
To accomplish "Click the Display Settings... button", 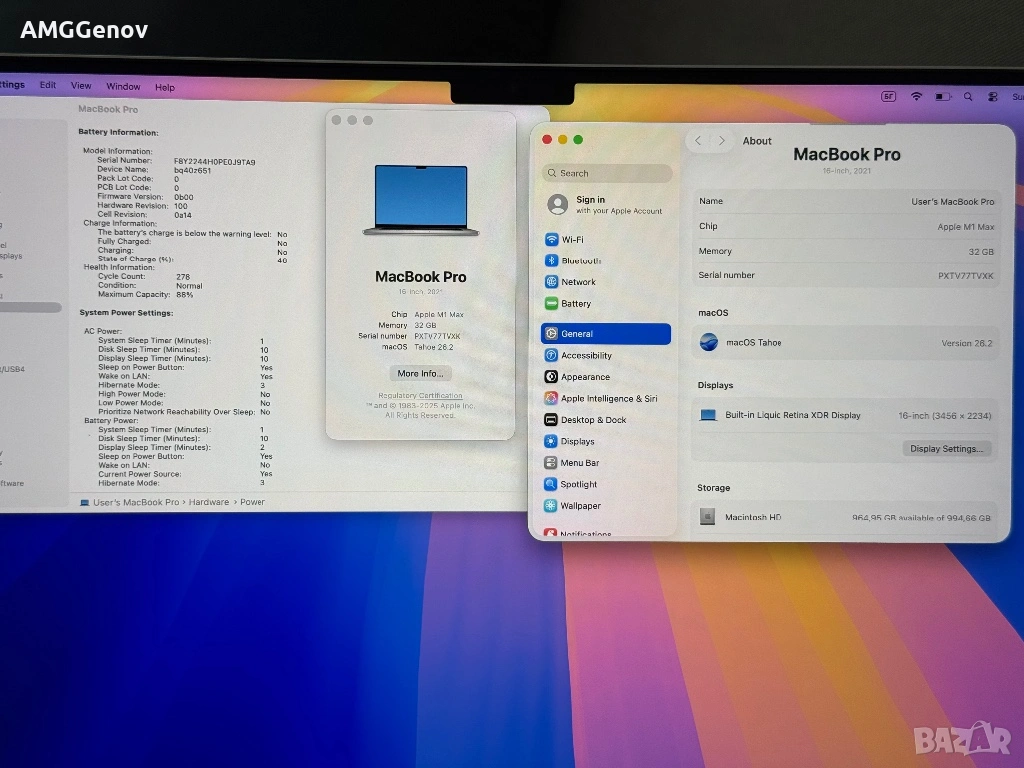I will tap(946, 449).
